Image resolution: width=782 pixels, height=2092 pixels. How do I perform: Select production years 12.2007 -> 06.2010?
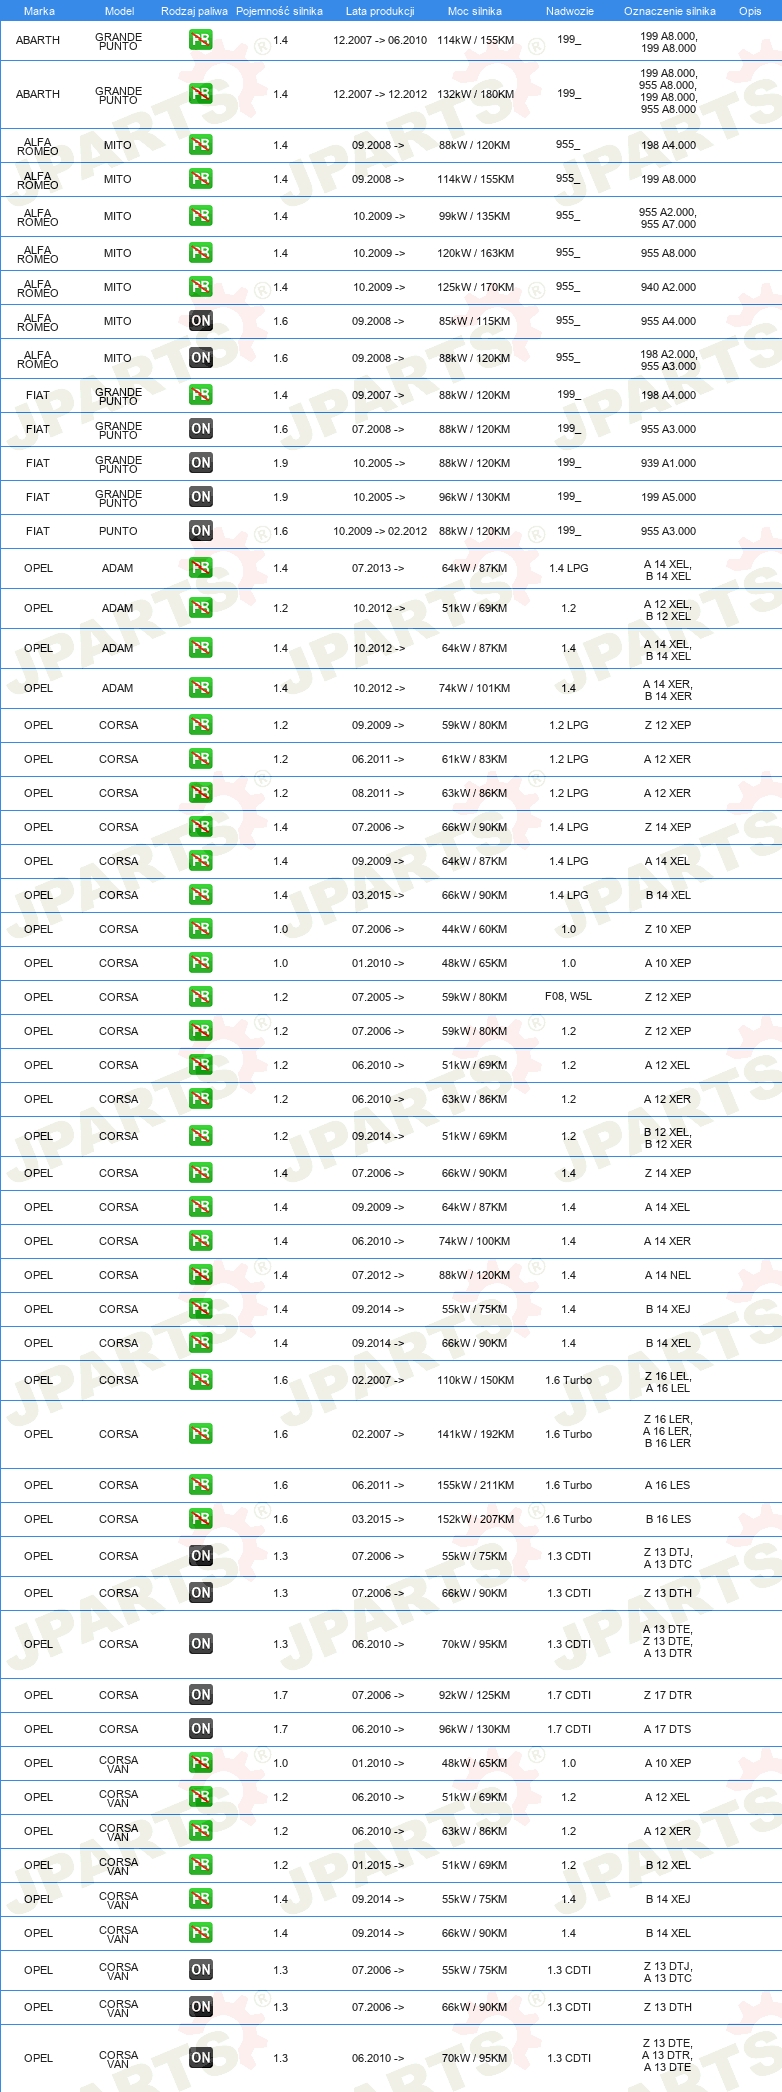pyautogui.click(x=380, y=40)
